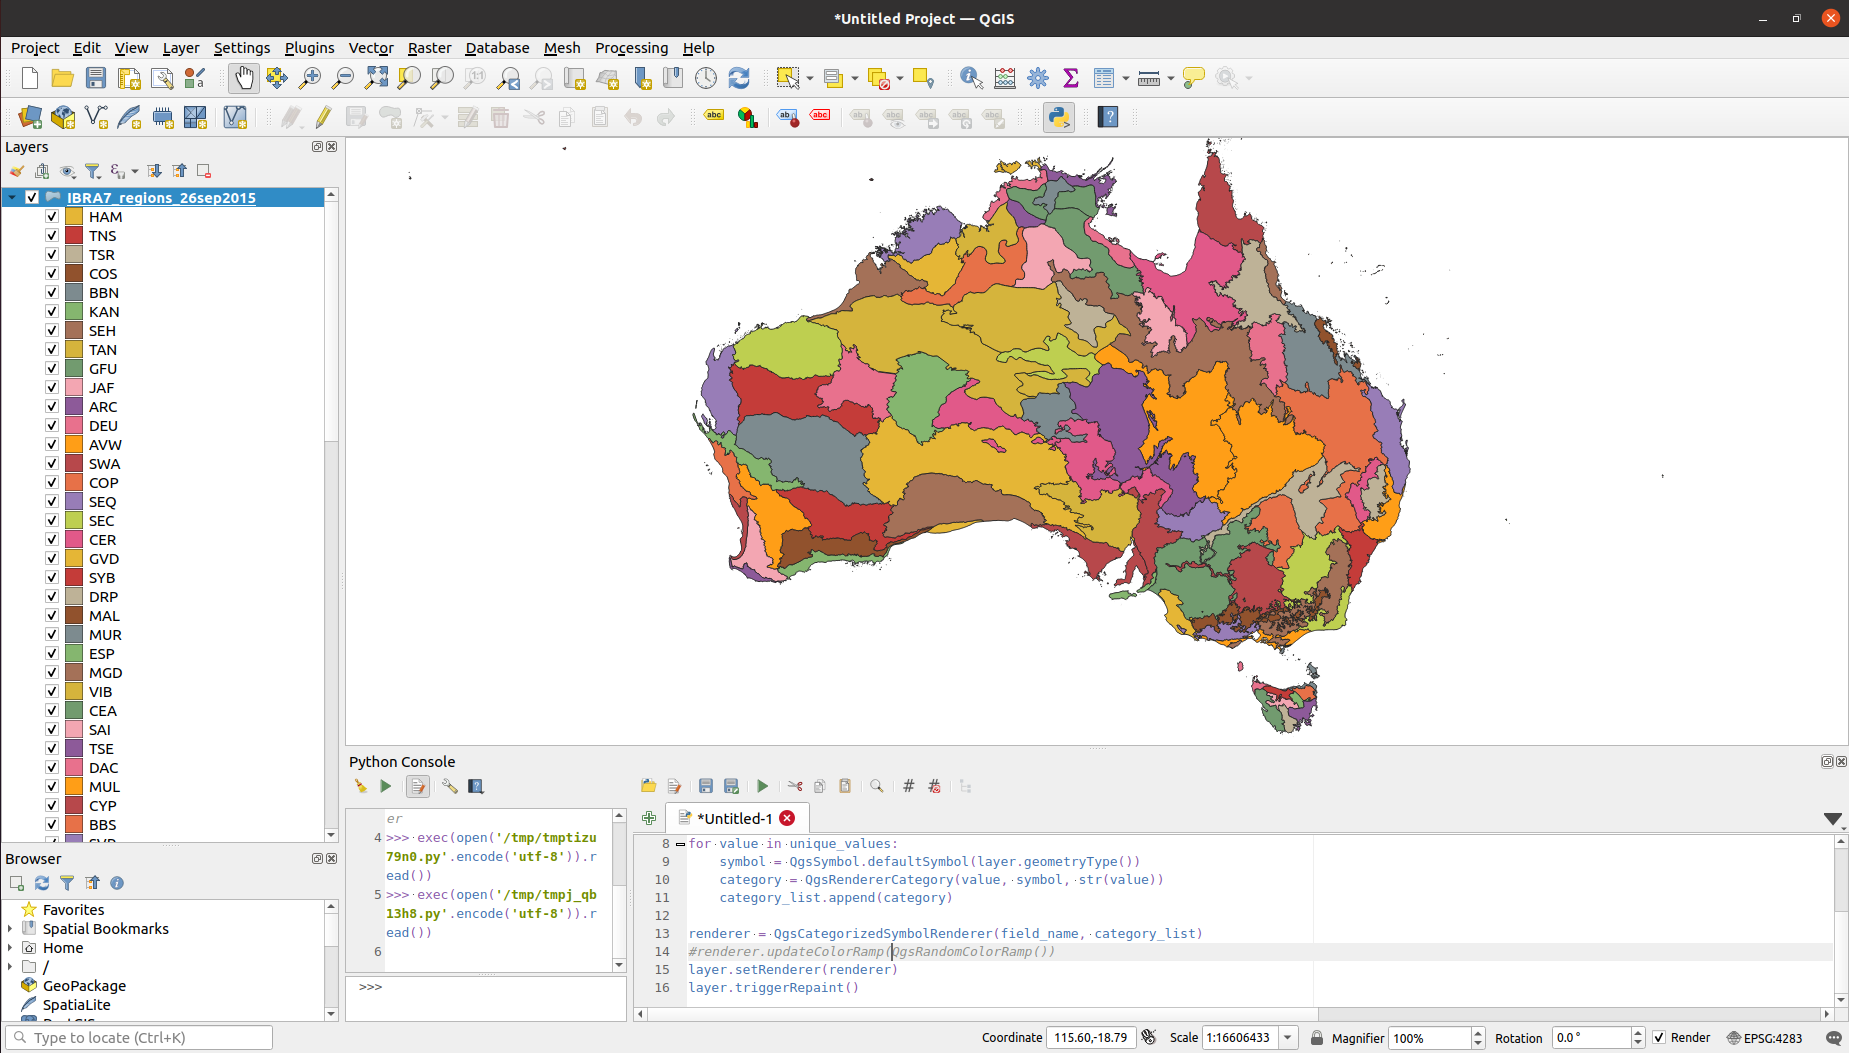The image size is (1849, 1053).
Task: Click the SEC color swatch
Action: [x=74, y=520]
